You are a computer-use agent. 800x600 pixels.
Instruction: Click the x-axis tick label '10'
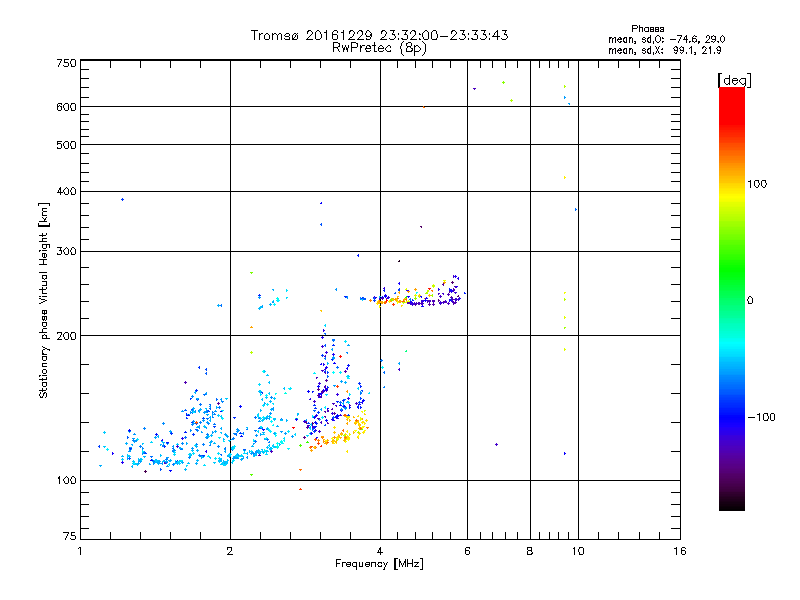pos(578,551)
